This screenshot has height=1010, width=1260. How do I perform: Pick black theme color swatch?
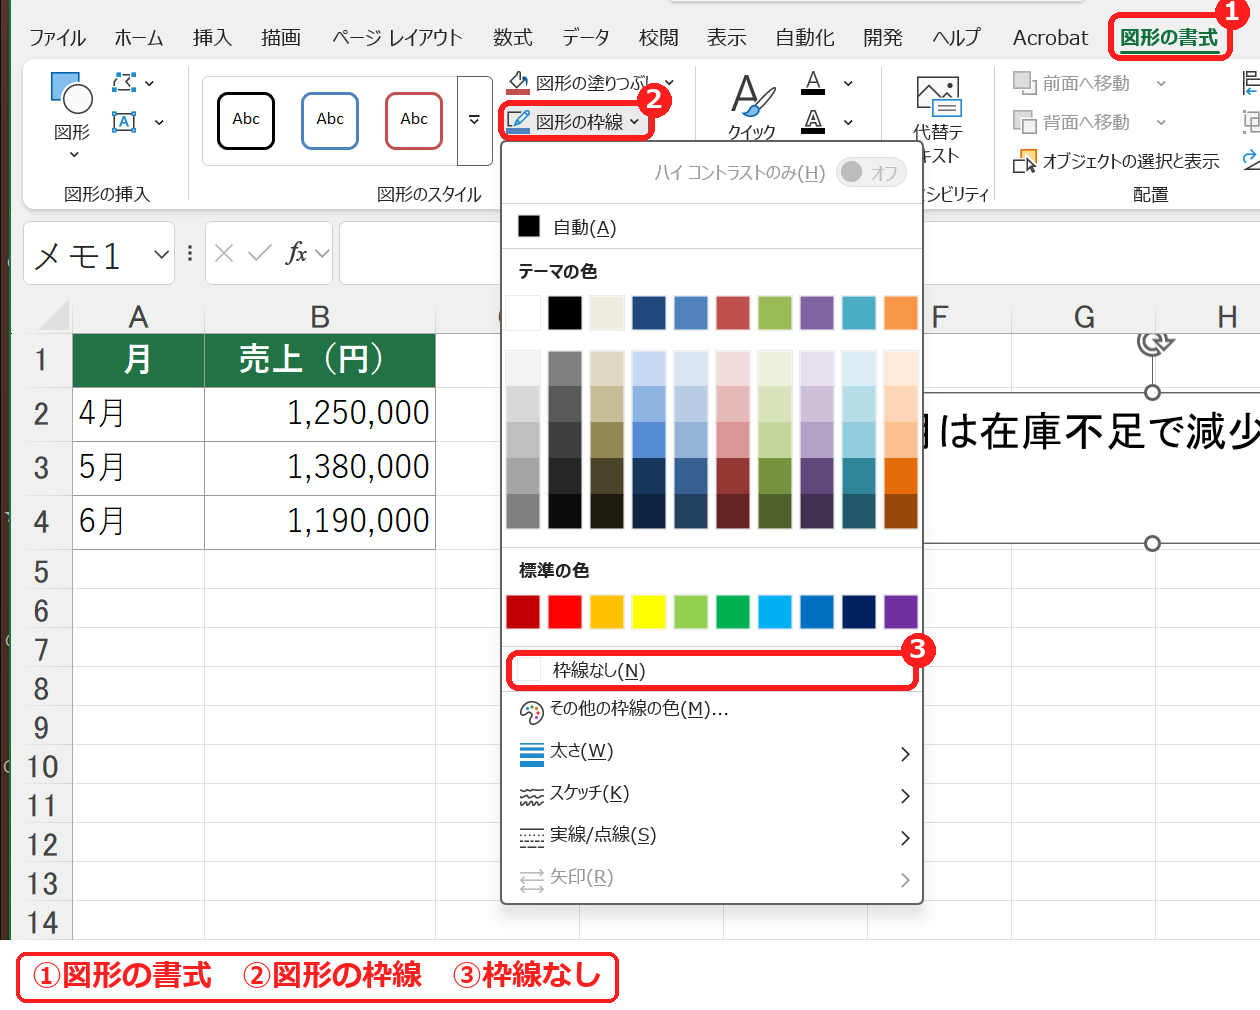[565, 313]
